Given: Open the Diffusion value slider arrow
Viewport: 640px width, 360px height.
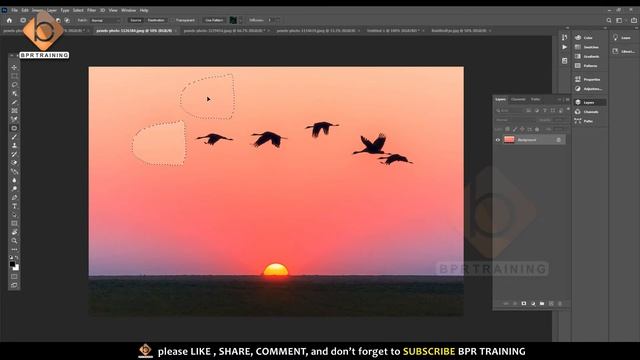Looking at the screenshot, I should click(x=278, y=20).
